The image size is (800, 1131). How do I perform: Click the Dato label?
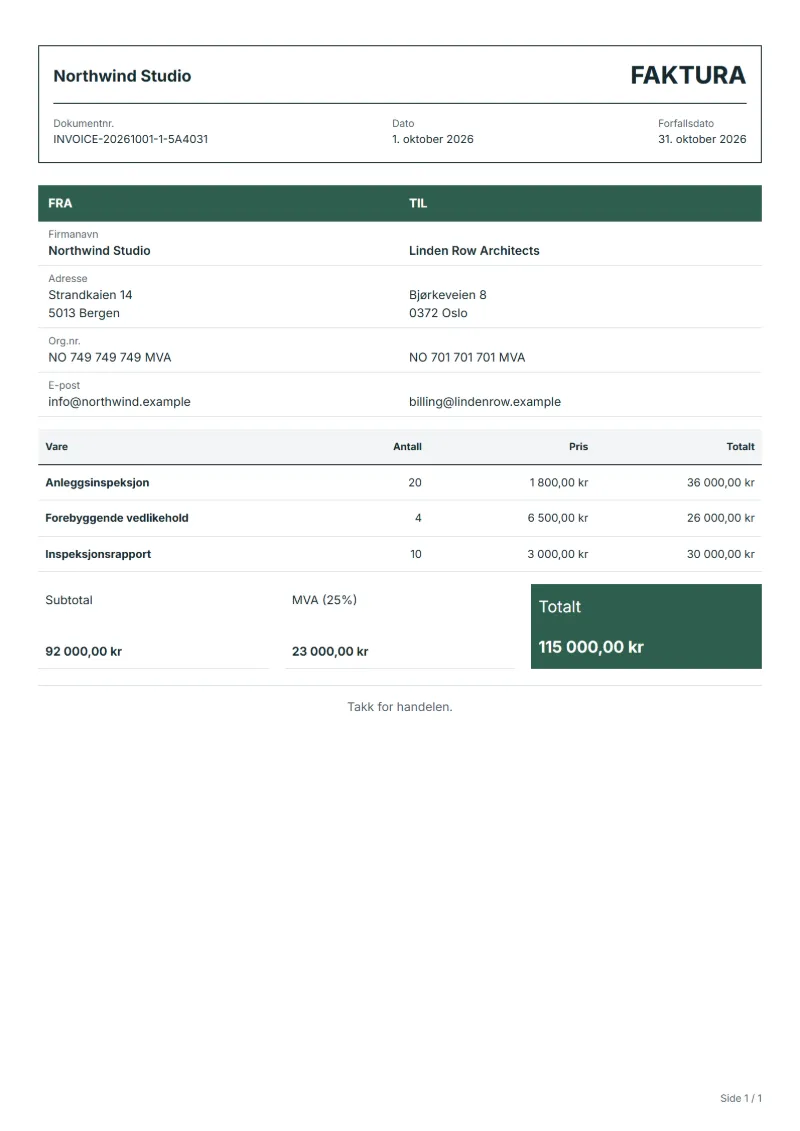(403, 123)
